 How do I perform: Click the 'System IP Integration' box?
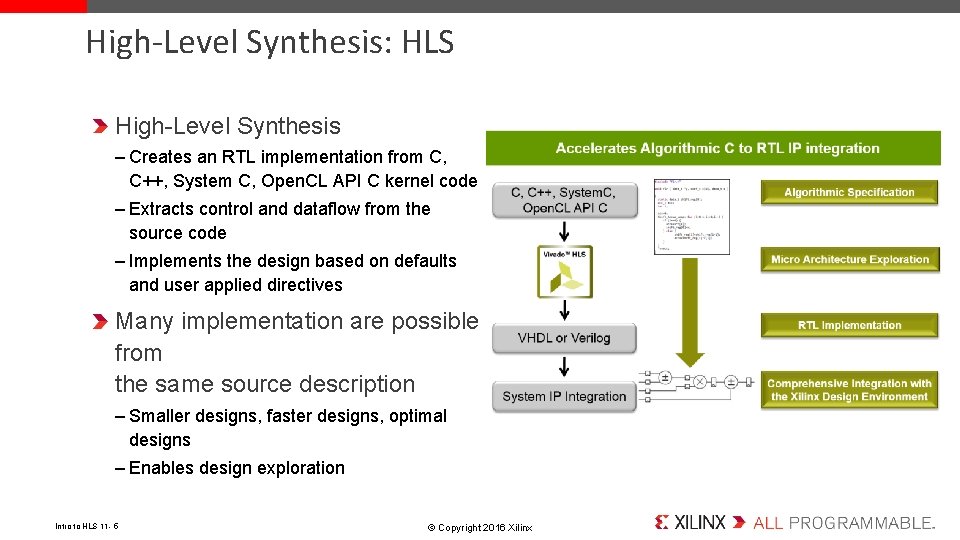click(564, 397)
